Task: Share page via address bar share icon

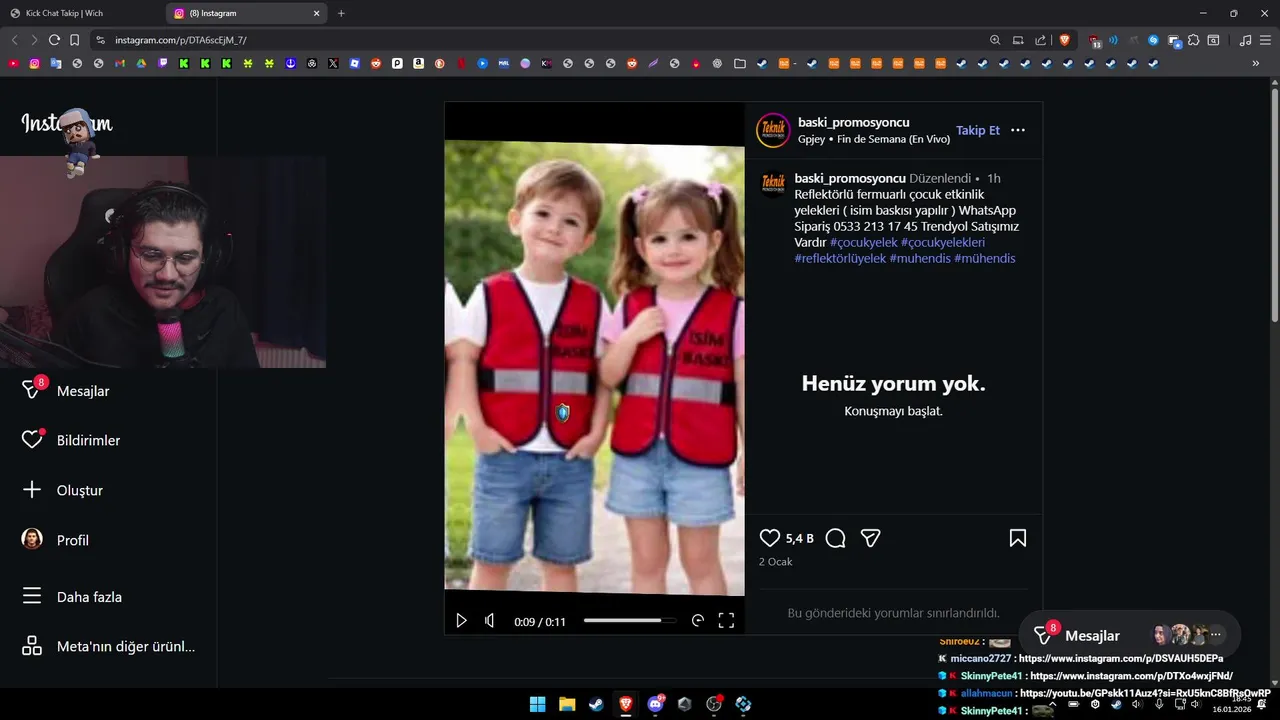Action: [x=1040, y=40]
